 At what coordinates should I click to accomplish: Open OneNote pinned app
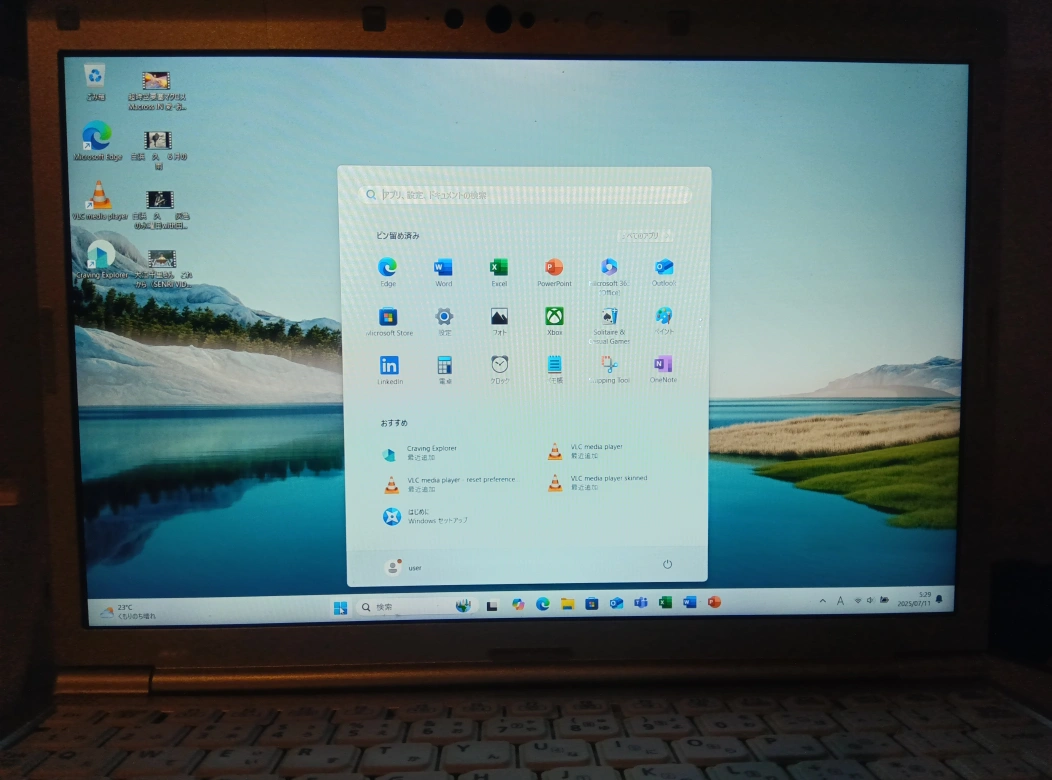[x=662, y=365]
